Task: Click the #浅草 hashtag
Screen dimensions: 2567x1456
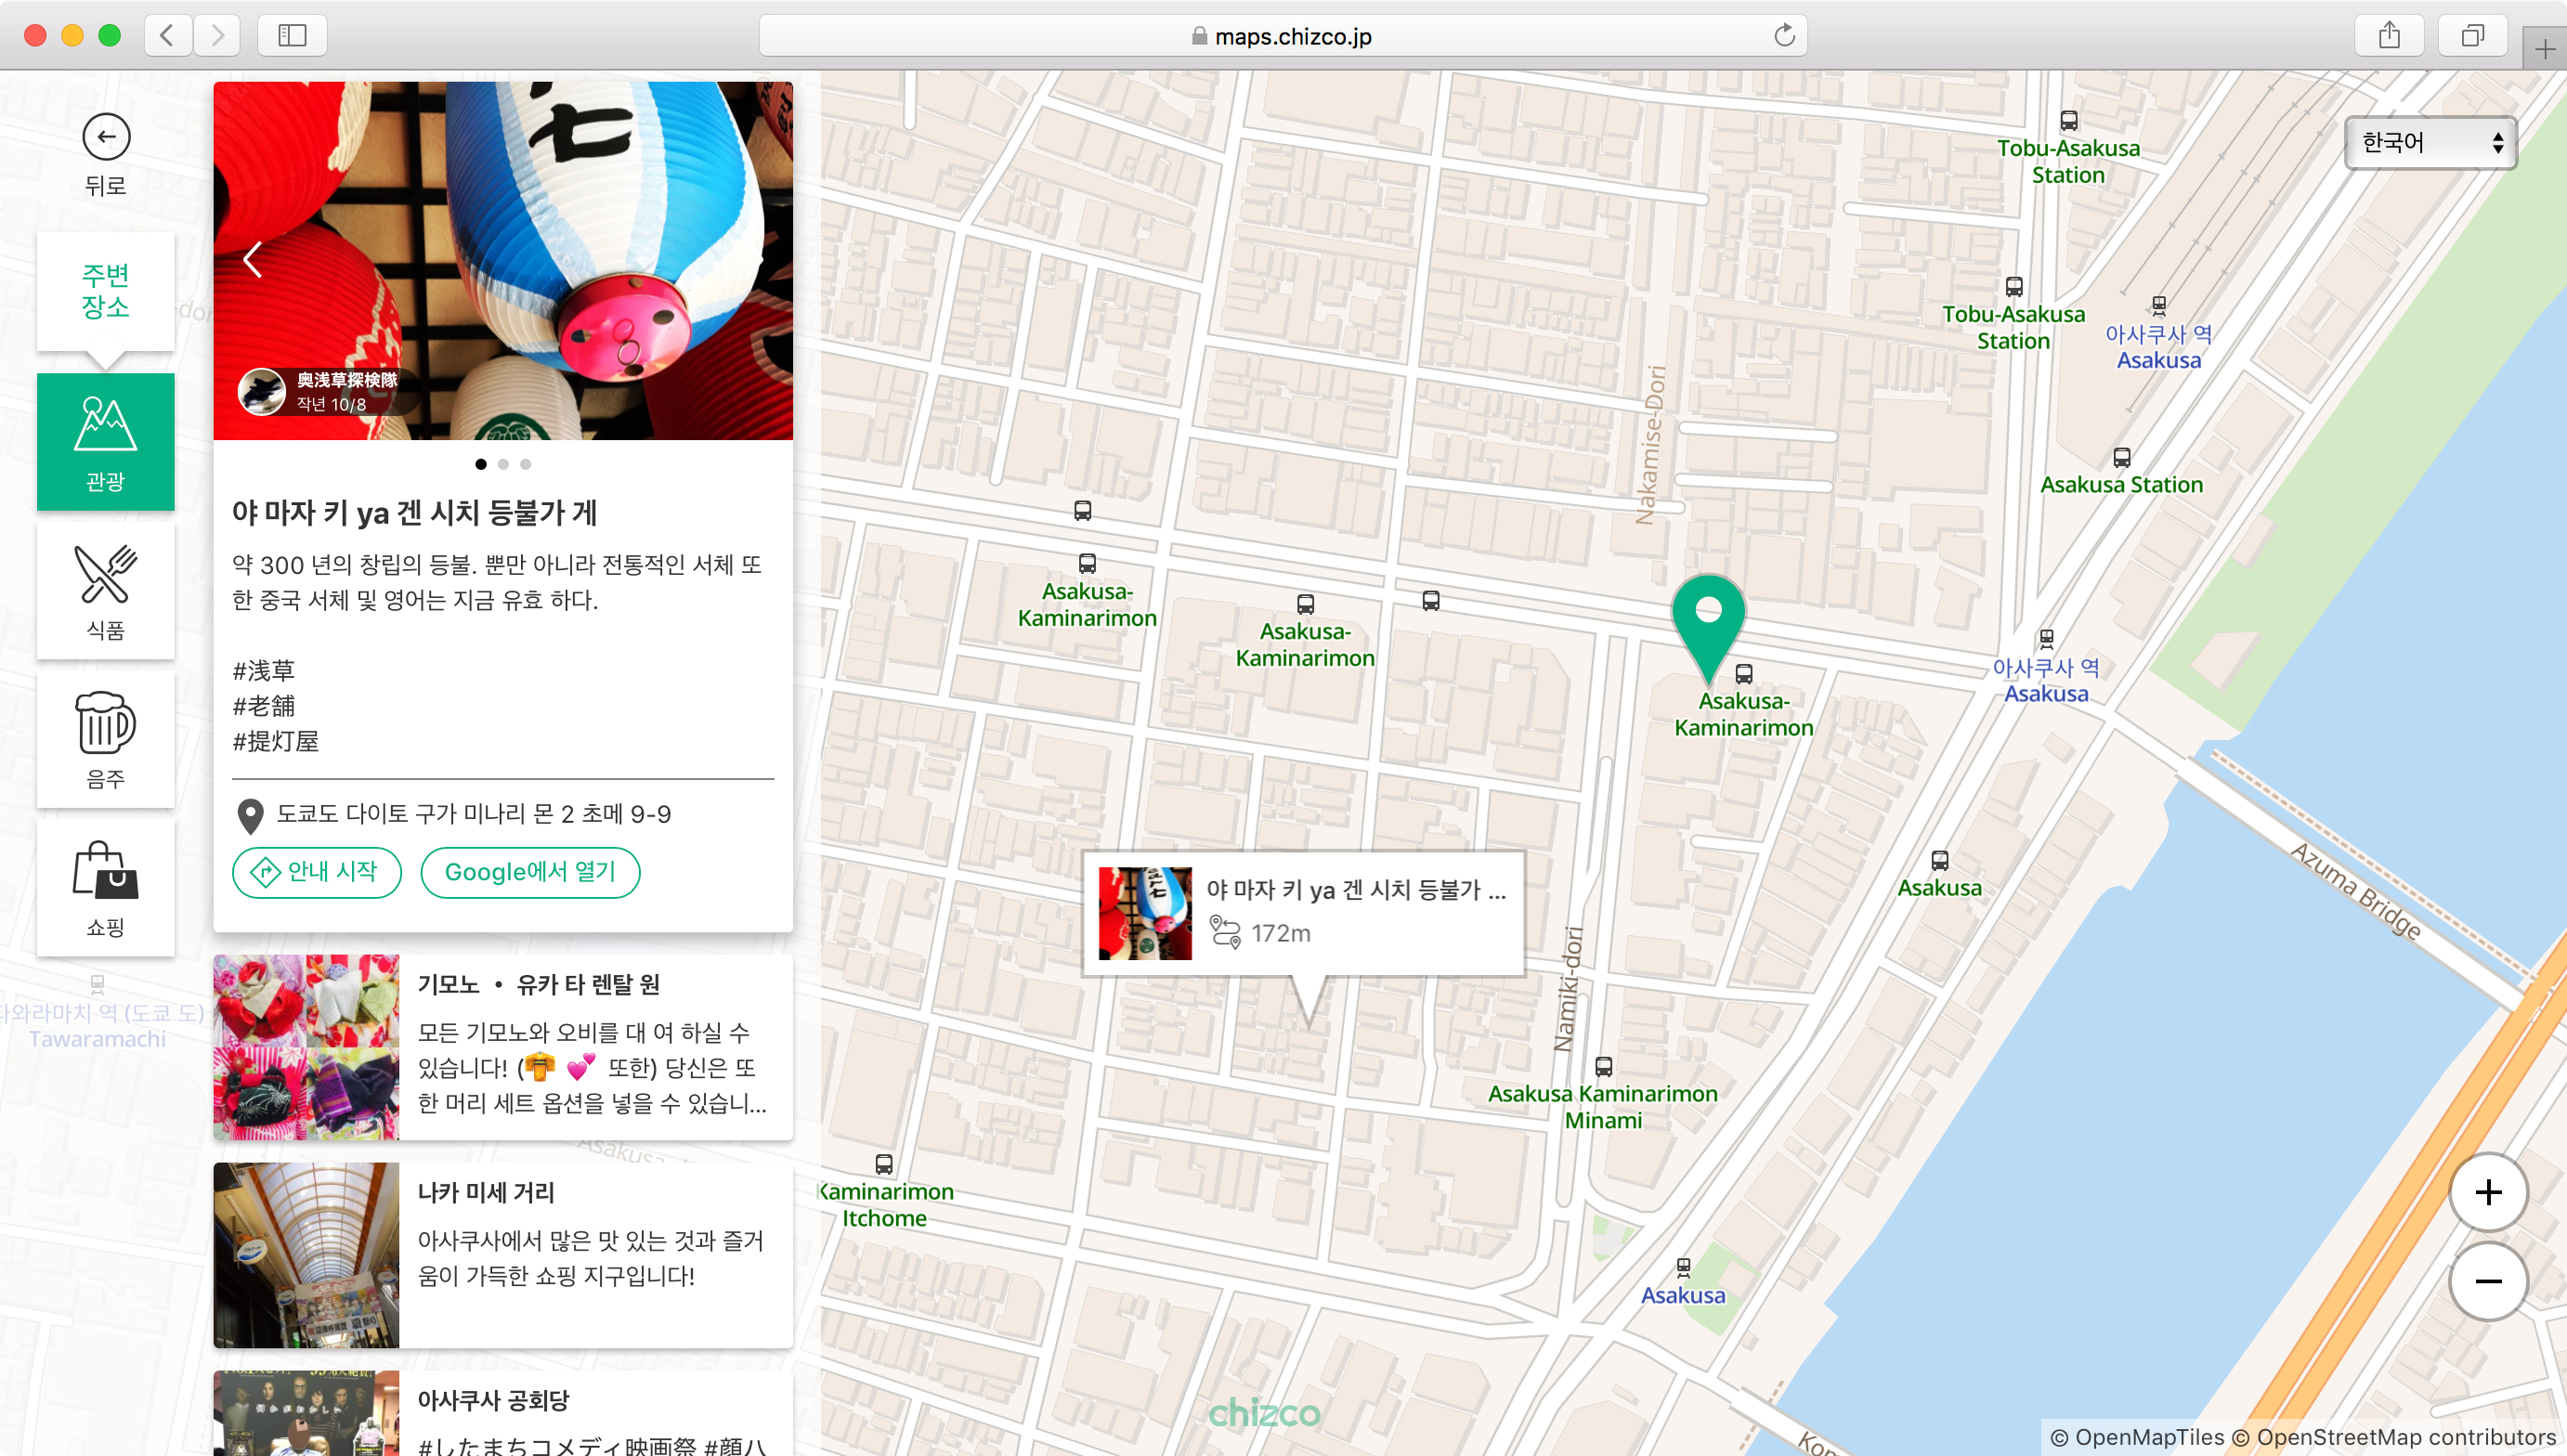Action: coord(264,670)
